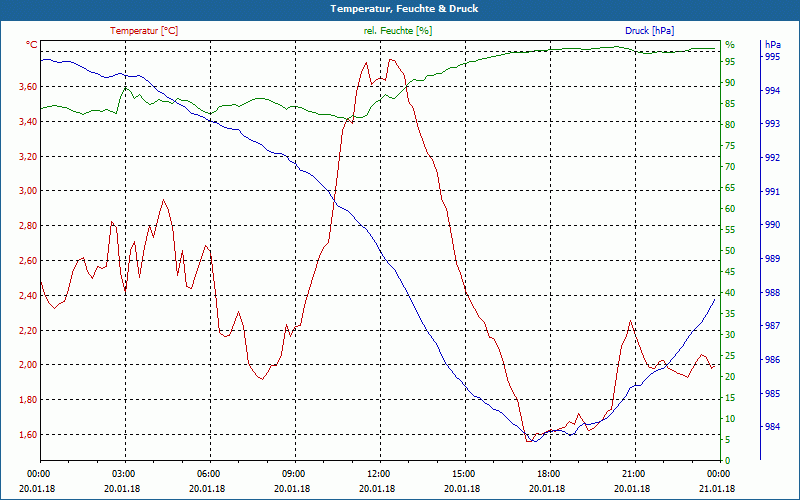Pick the 2,60 temperature axis value
This screenshot has height=500, width=800.
click(x=28, y=261)
